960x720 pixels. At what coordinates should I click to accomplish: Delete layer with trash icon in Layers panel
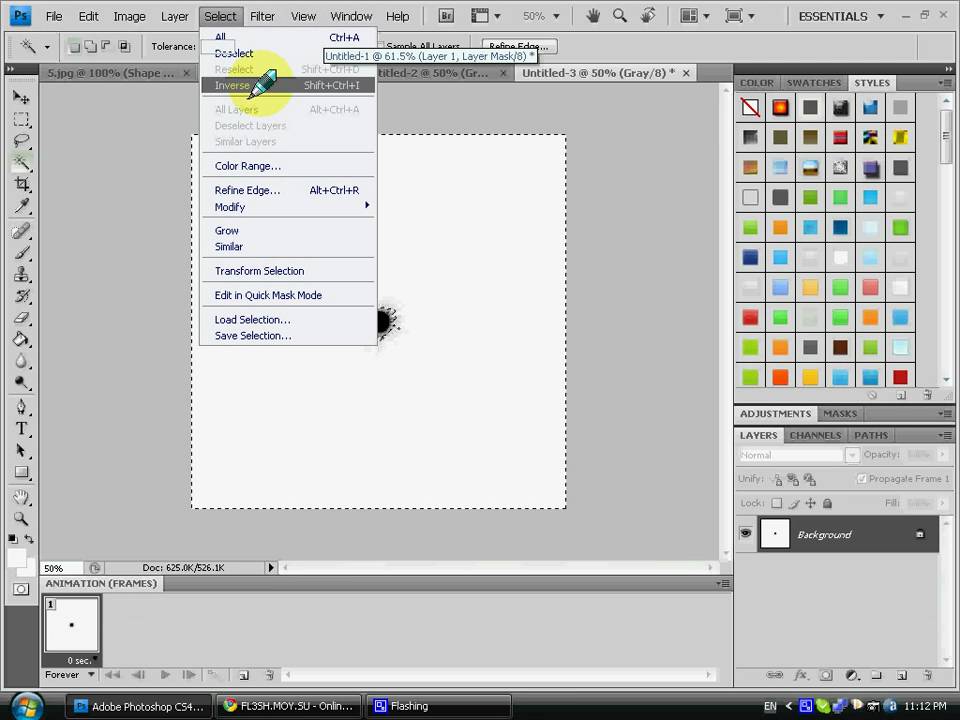point(928,675)
